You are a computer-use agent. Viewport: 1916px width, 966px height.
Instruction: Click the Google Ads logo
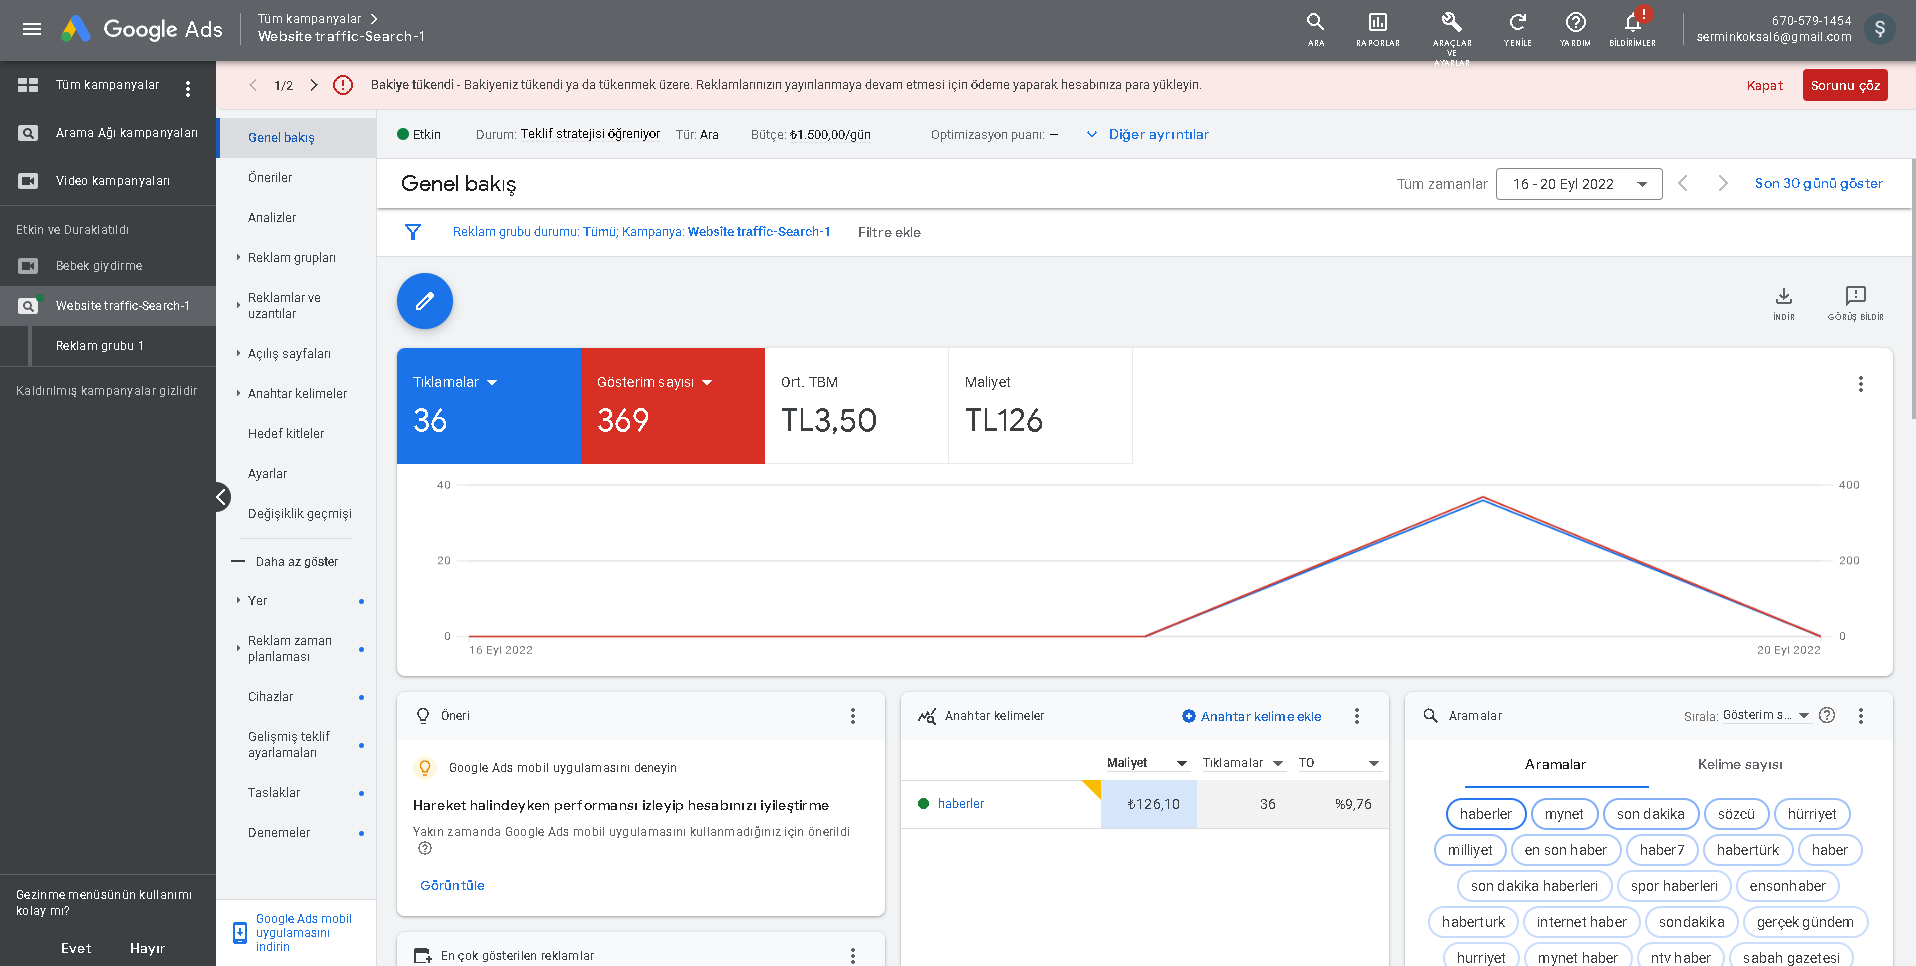point(142,29)
